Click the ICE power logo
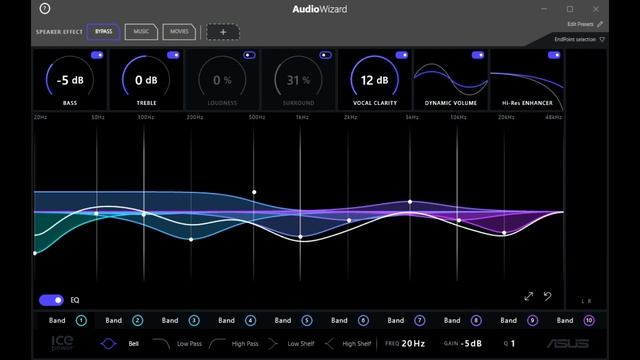 point(62,343)
